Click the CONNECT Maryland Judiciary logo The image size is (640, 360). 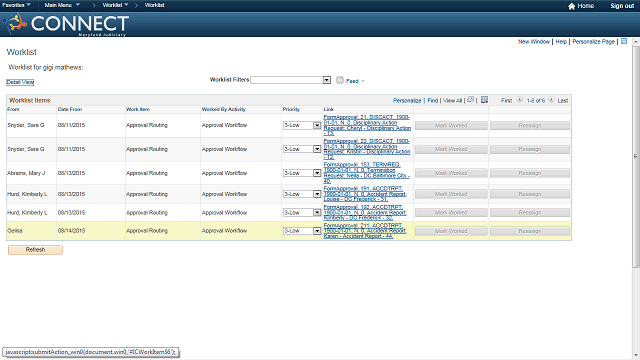click(x=66, y=24)
